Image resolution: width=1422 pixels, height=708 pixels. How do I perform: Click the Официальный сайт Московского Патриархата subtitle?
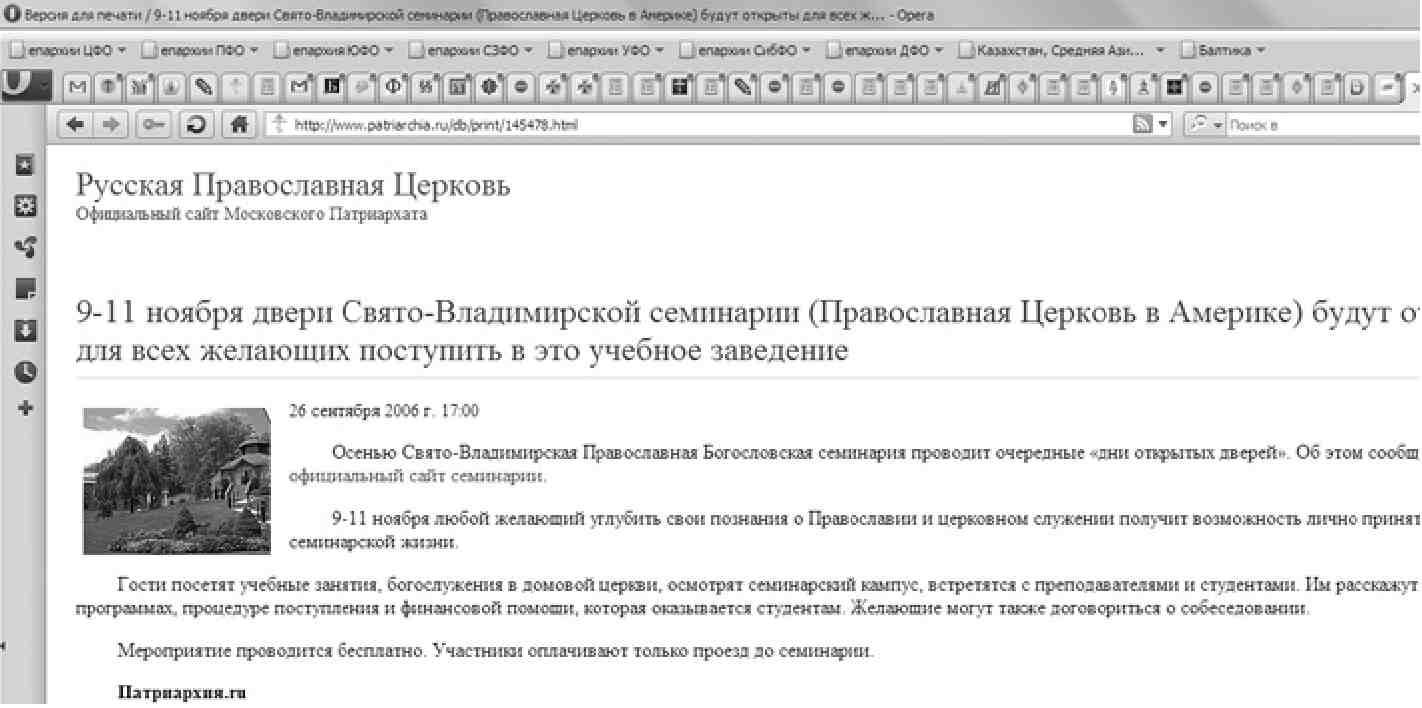point(252,215)
